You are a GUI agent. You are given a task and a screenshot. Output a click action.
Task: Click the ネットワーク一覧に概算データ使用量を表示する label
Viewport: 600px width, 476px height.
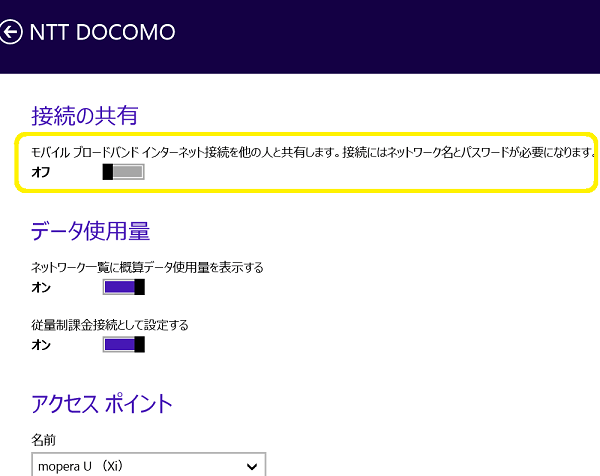(147, 267)
